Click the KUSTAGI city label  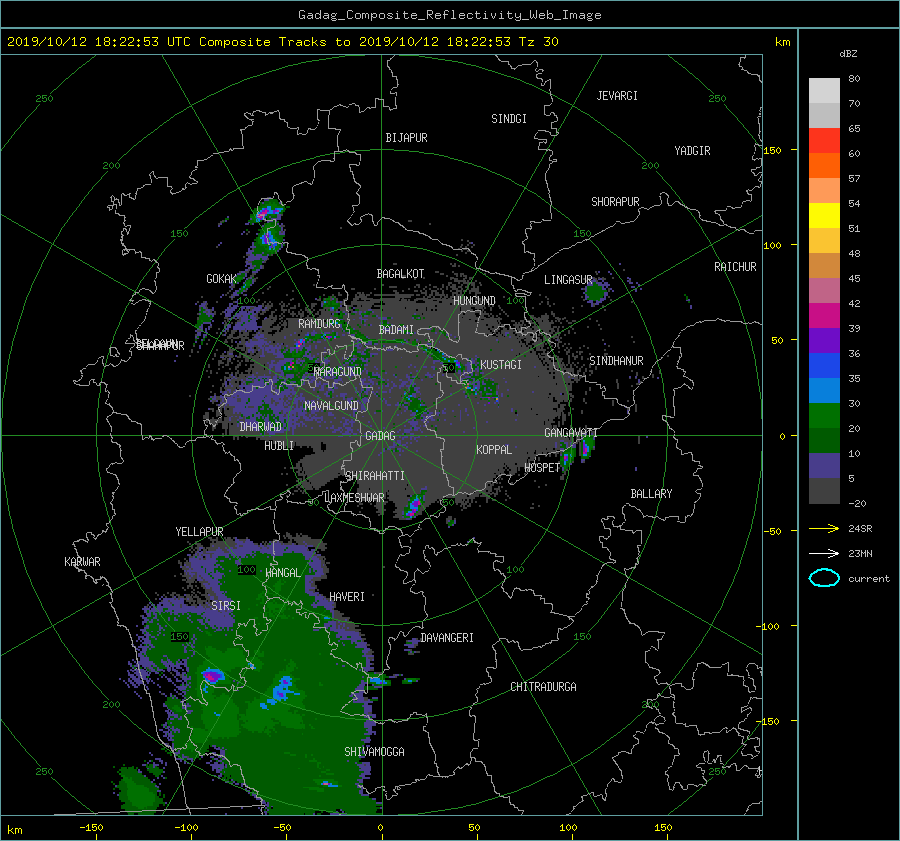pyautogui.click(x=501, y=365)
